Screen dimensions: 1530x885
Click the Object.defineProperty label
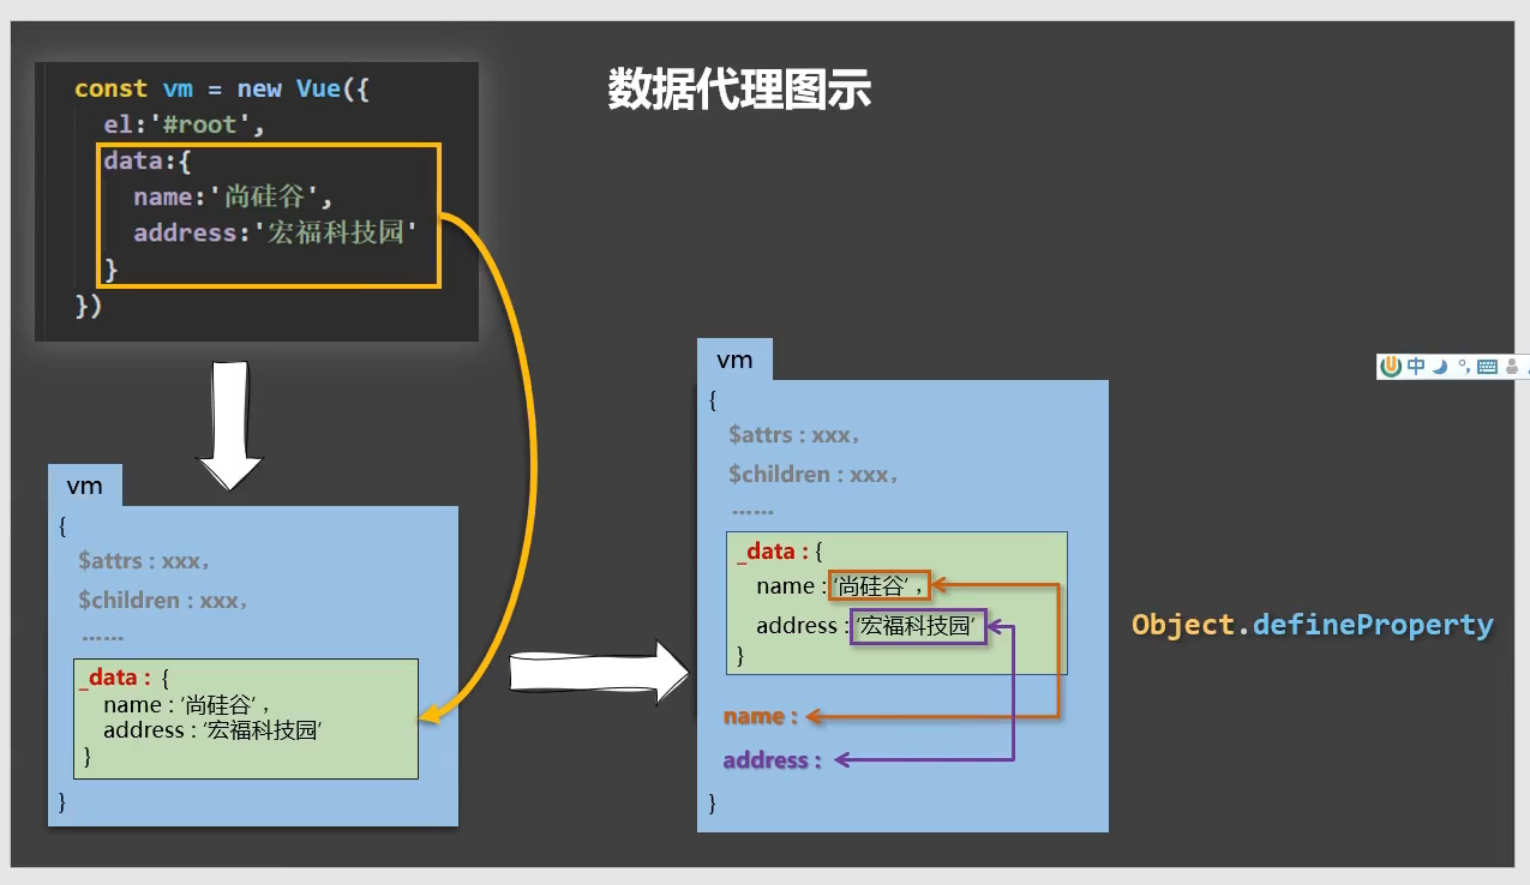coord(1312,625)
